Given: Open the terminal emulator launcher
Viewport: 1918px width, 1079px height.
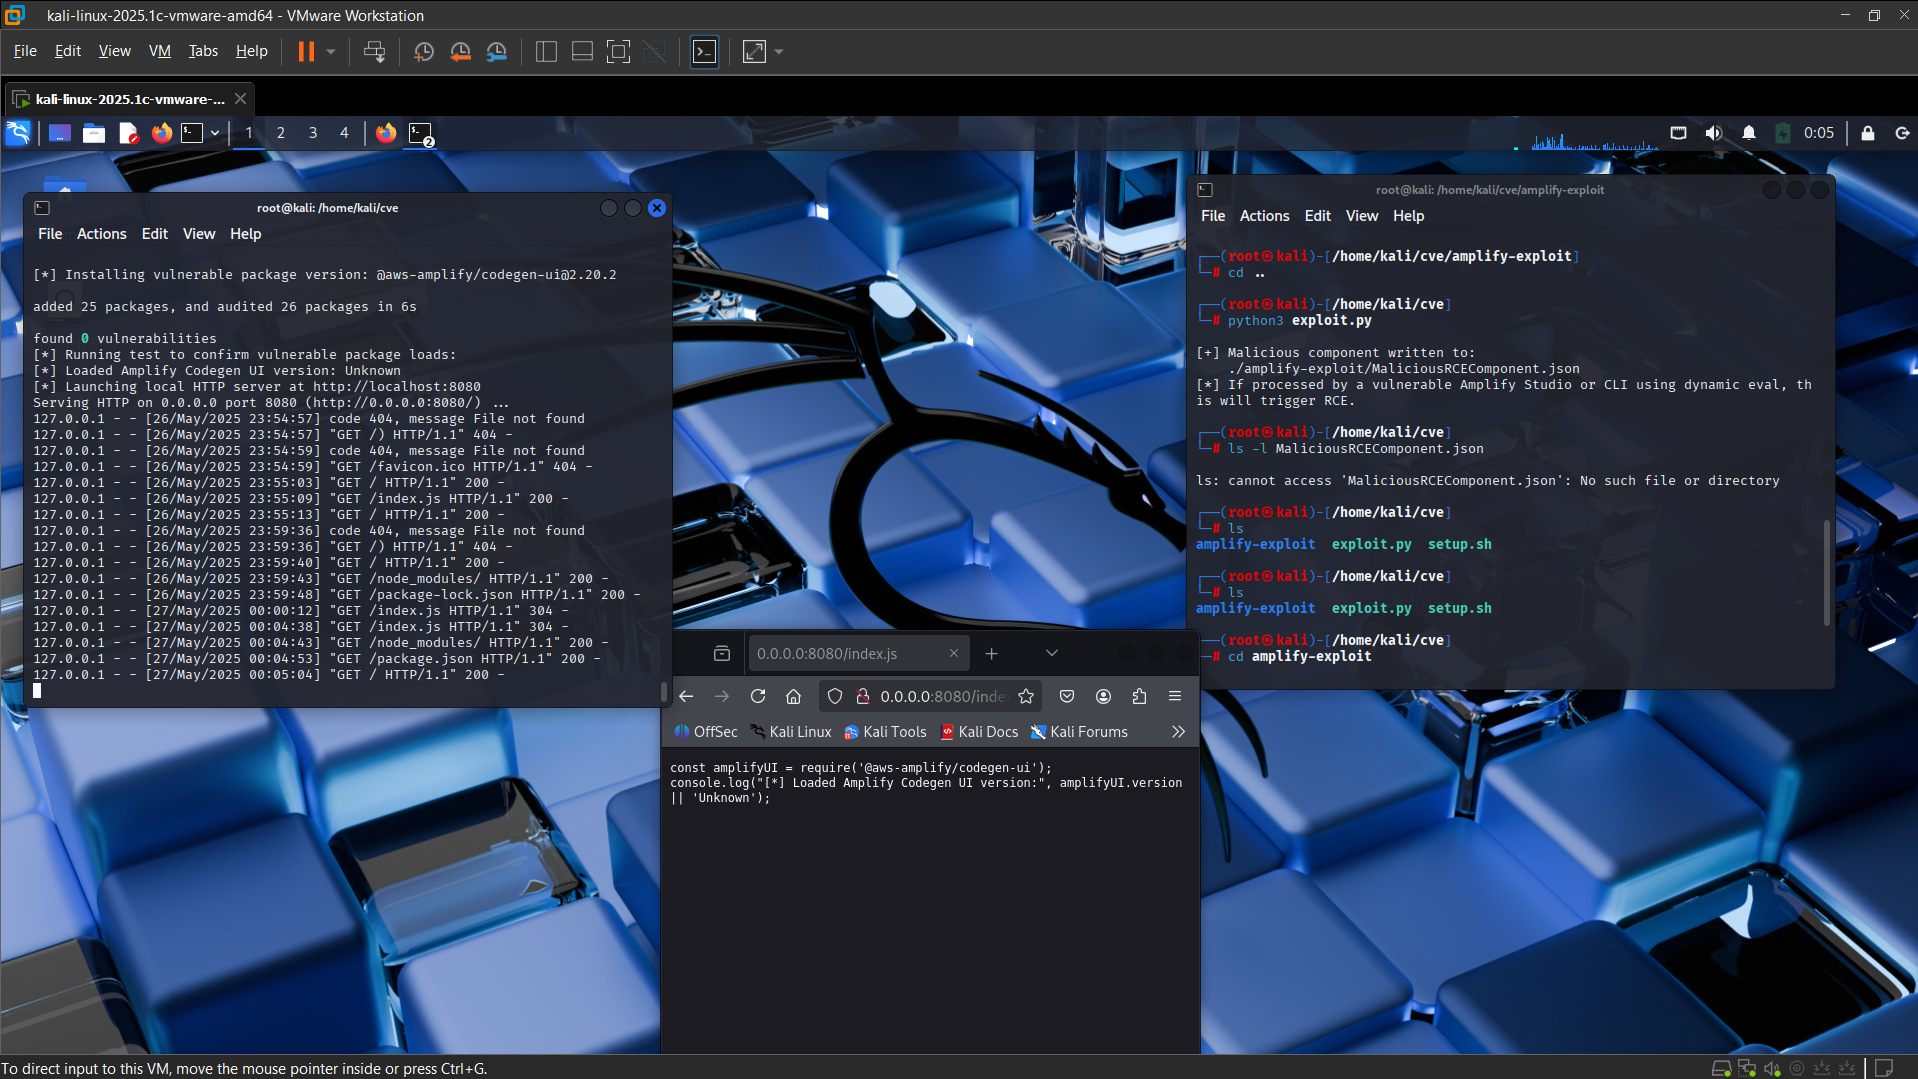Looking at the screenshot, I should [x=192, y=133].
